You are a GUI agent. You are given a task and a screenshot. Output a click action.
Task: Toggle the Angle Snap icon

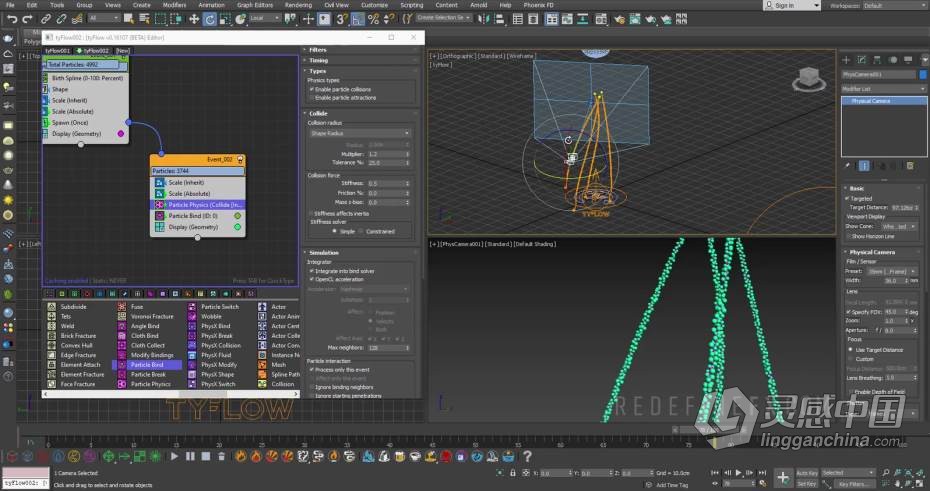tap(357, 19)
